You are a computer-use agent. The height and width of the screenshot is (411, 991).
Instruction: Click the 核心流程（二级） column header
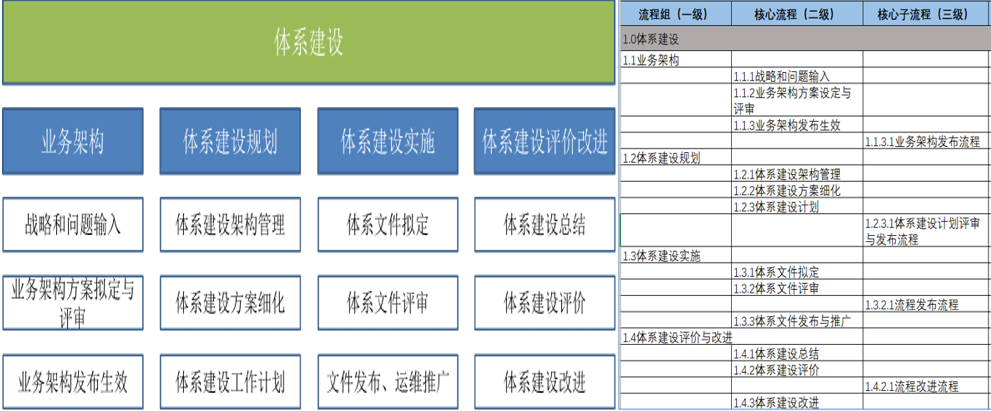coord(796,14)
